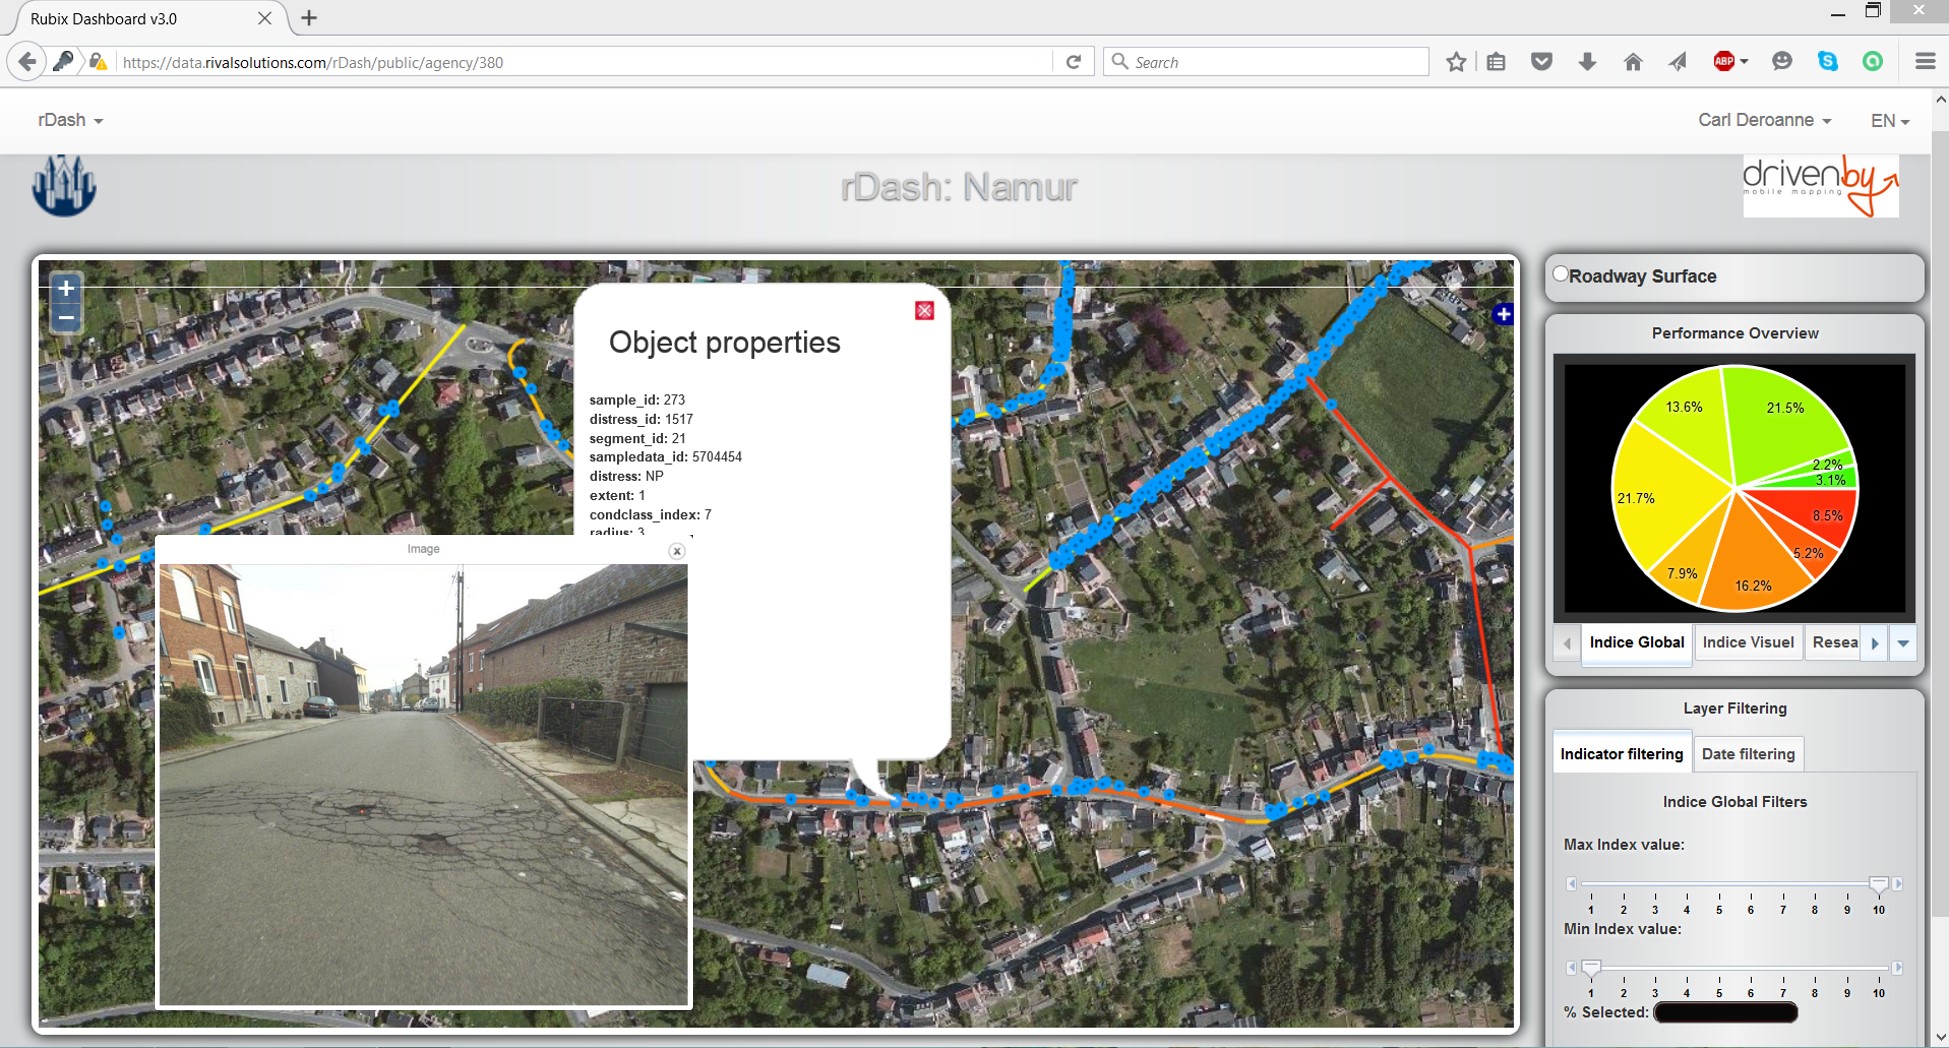The height and width of the screenshot is (1048, 1949).
Task: Select the Date filtering tab
Action: click(1748, 754)
